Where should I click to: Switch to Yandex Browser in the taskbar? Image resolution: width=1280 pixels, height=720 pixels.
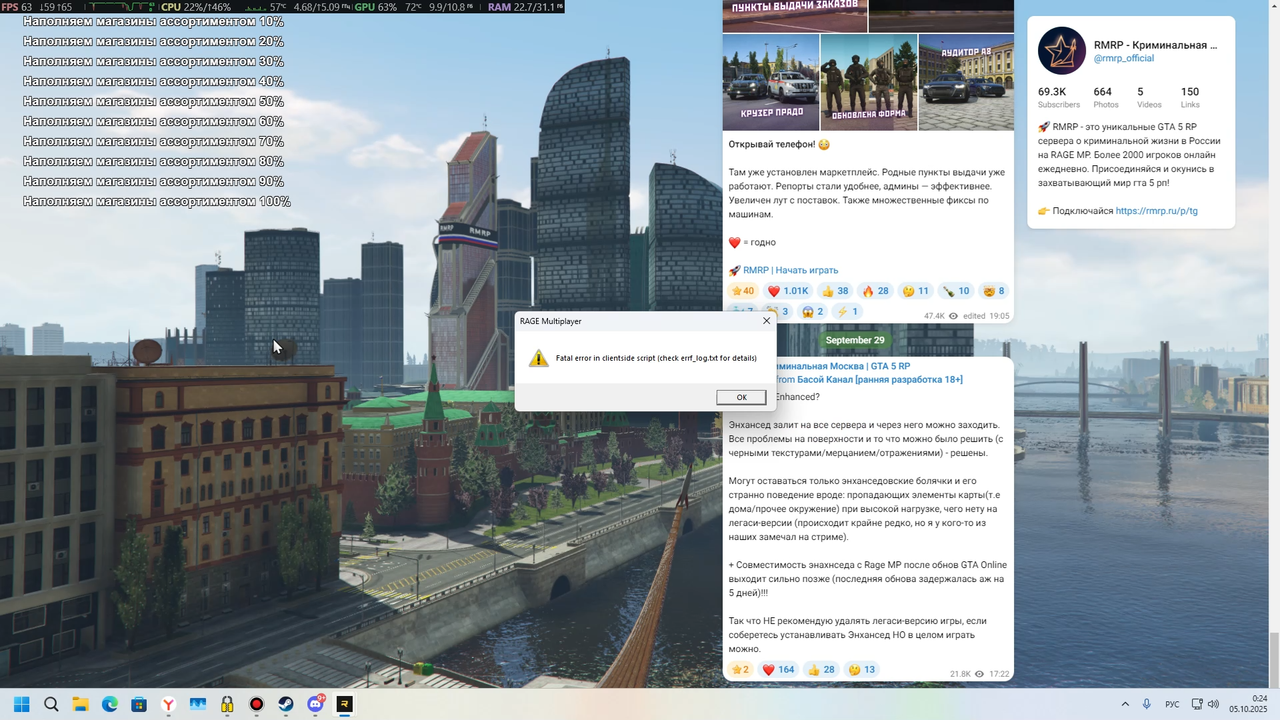(169, 704)
